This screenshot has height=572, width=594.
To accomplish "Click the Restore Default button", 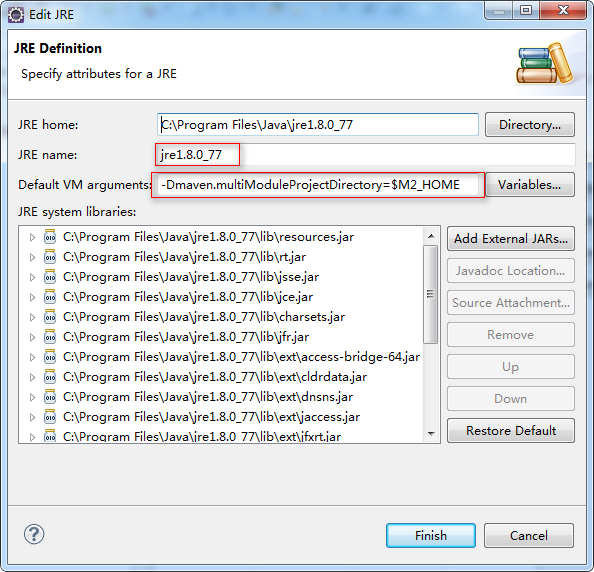I will pos(511,431).
